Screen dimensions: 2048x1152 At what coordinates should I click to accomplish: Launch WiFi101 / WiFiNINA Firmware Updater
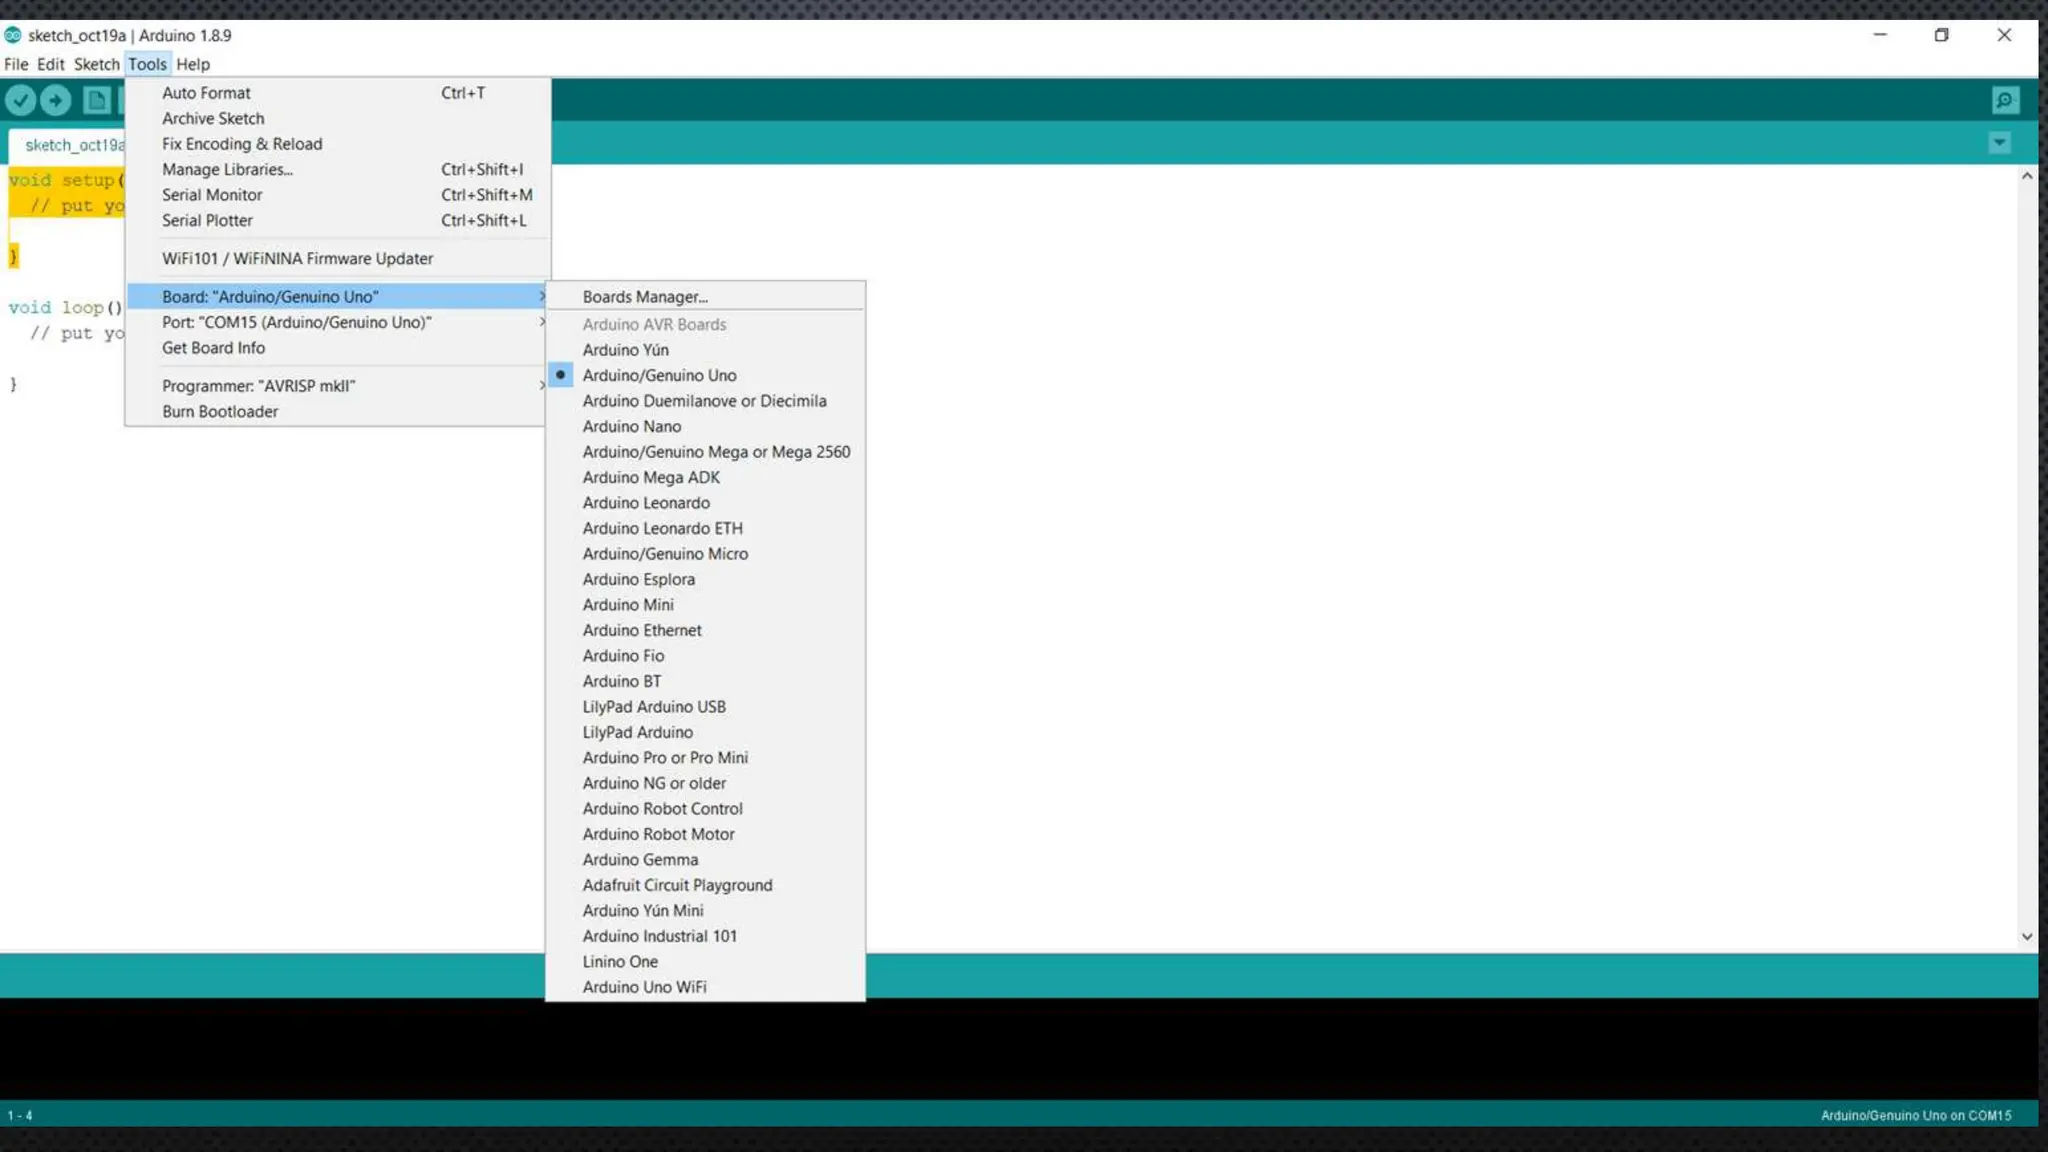click(x=338, y=258)
